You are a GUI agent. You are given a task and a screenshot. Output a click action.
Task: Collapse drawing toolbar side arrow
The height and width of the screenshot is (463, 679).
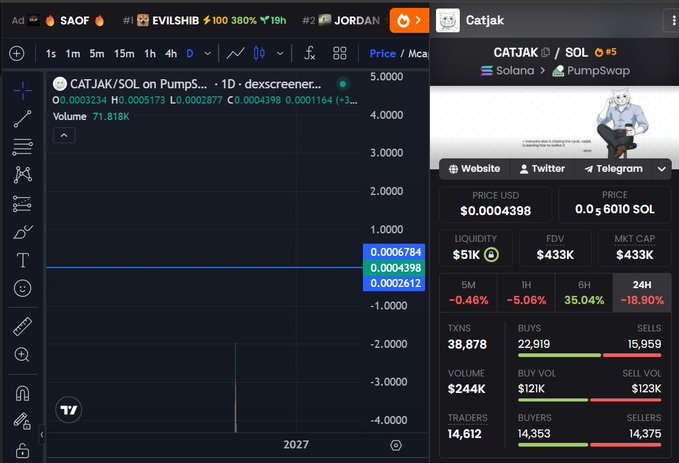coord(42,434)
